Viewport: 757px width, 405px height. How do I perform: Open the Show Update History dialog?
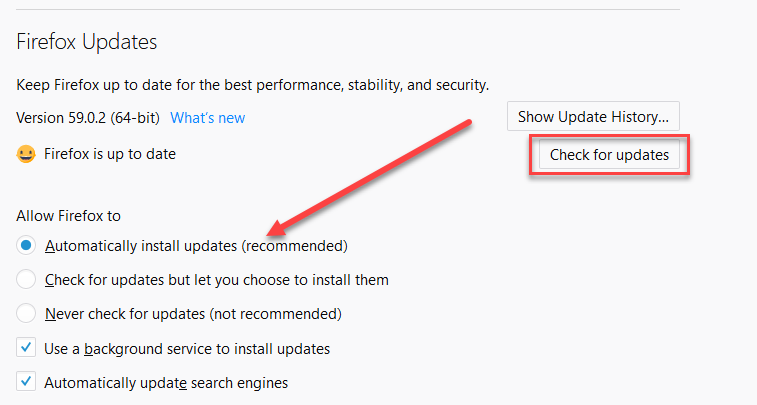tap(593, 116)
